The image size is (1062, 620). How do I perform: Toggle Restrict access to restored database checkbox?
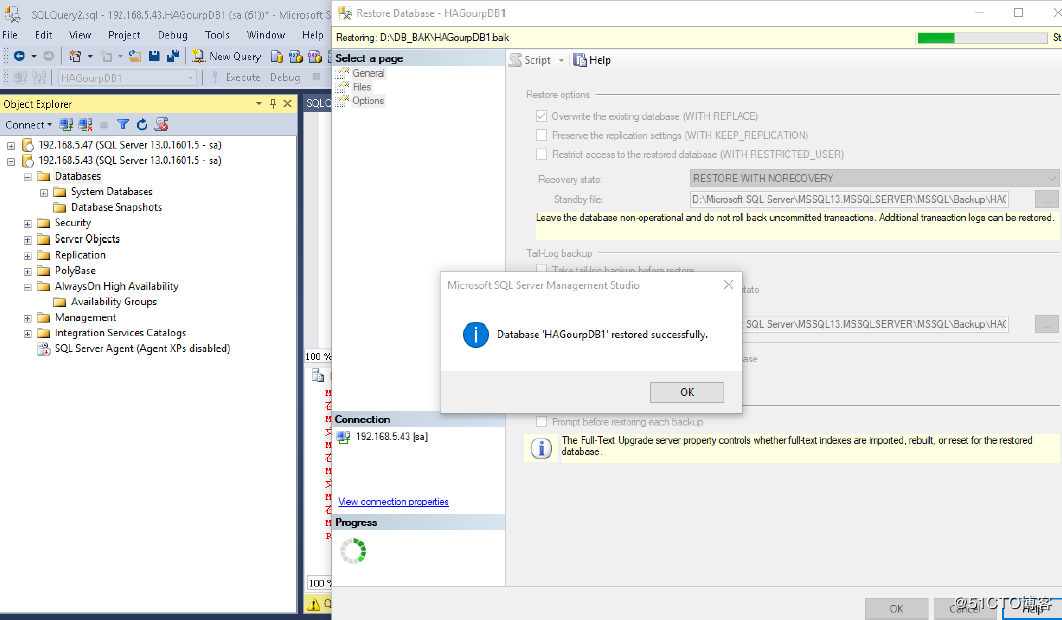click(x=541, y=154)
